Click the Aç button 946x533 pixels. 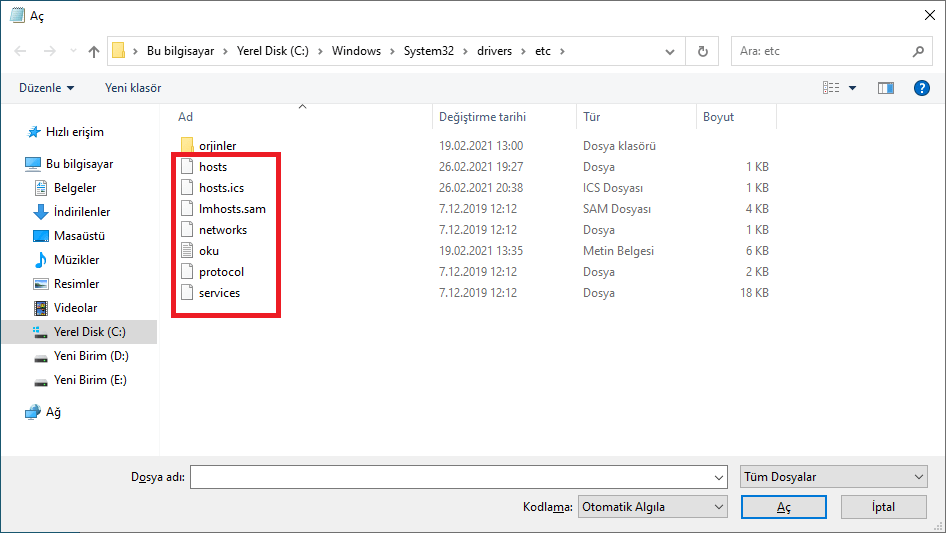[784, 507]
